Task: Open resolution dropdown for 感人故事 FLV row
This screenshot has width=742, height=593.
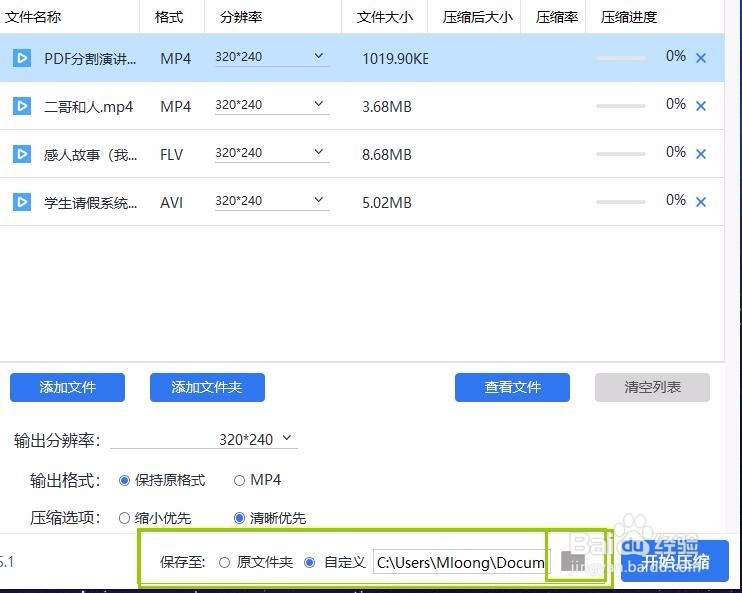Action: tap(272, 153)
